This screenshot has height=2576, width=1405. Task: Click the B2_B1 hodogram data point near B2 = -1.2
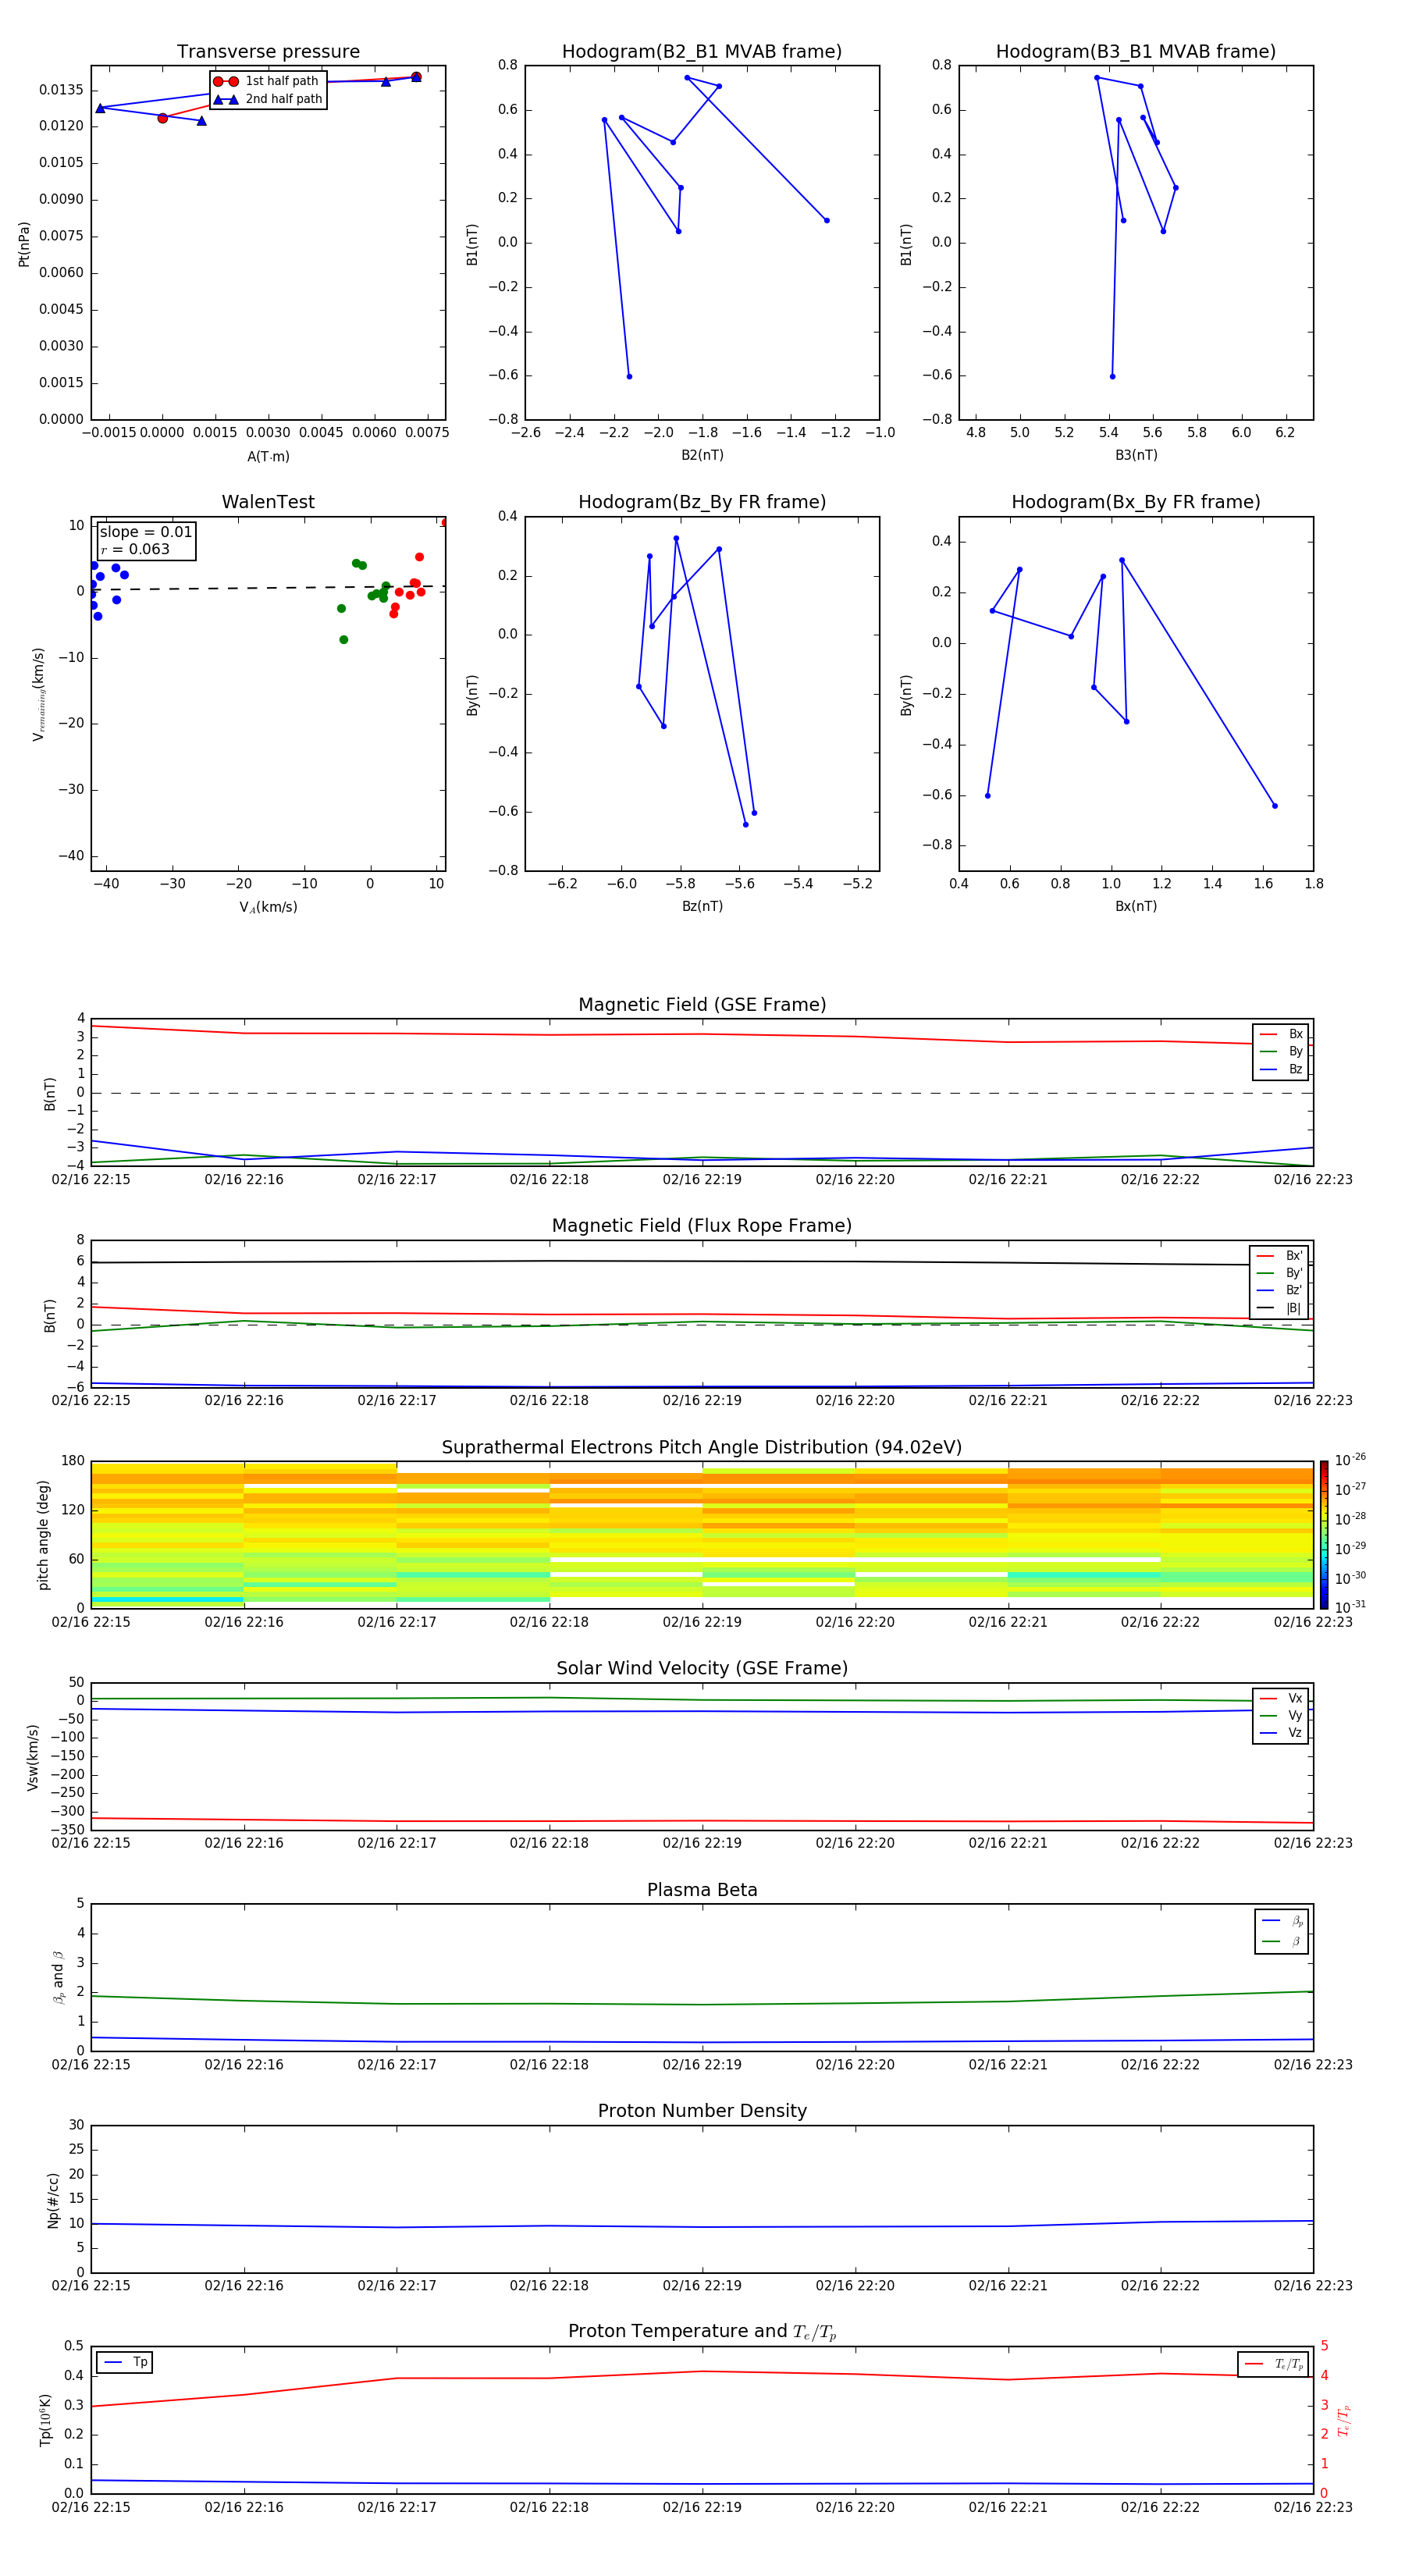827,220
